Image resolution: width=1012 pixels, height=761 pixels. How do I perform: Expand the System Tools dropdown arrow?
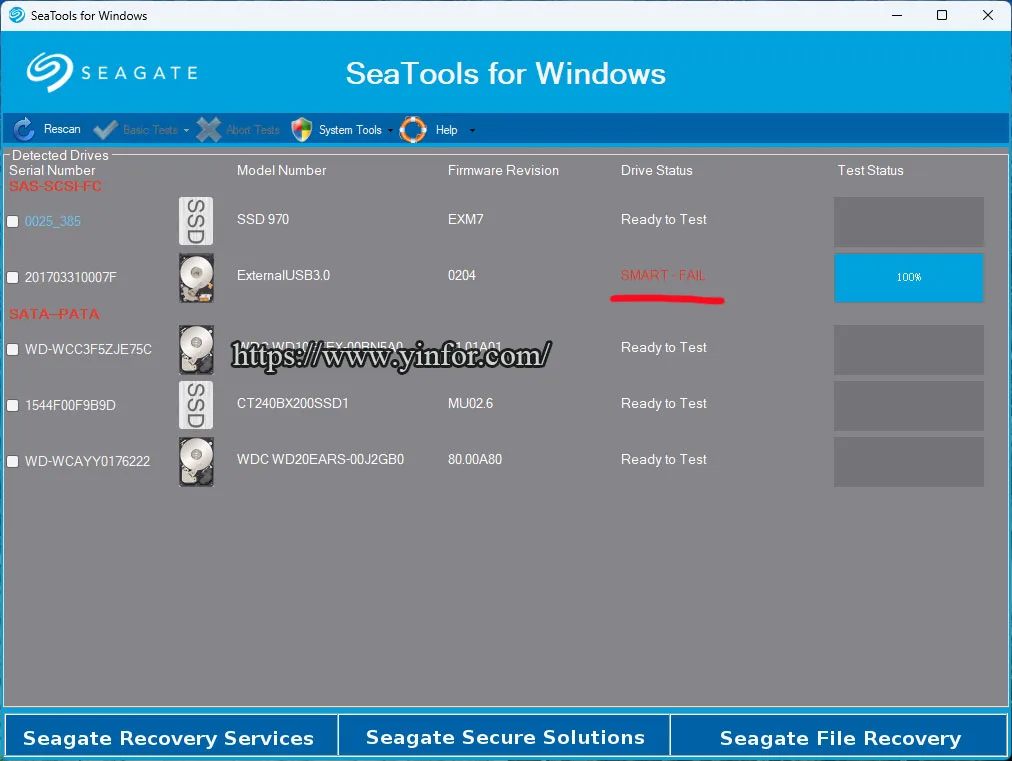coord(390,130)
